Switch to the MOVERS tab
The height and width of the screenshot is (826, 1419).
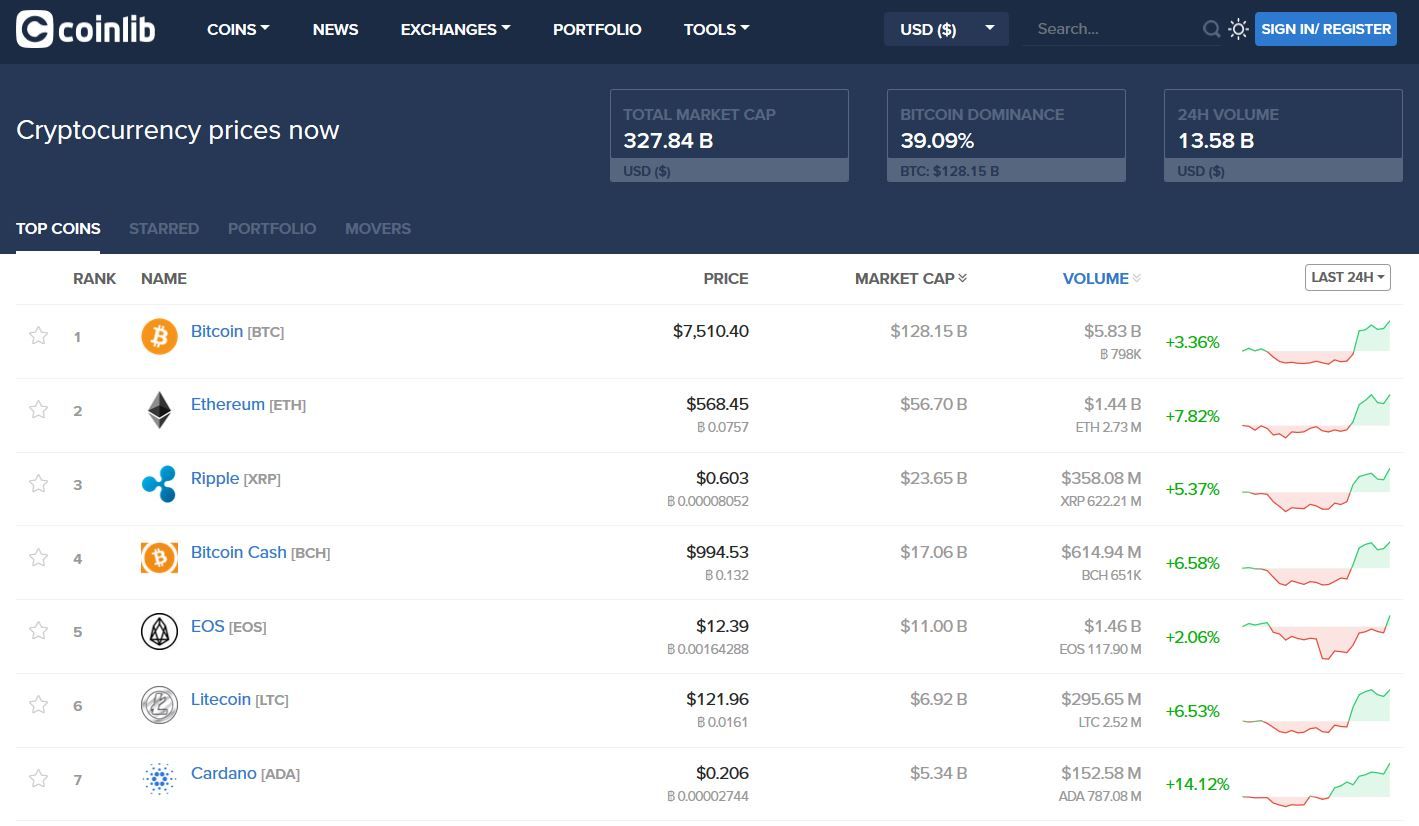(x=378, y=228)
